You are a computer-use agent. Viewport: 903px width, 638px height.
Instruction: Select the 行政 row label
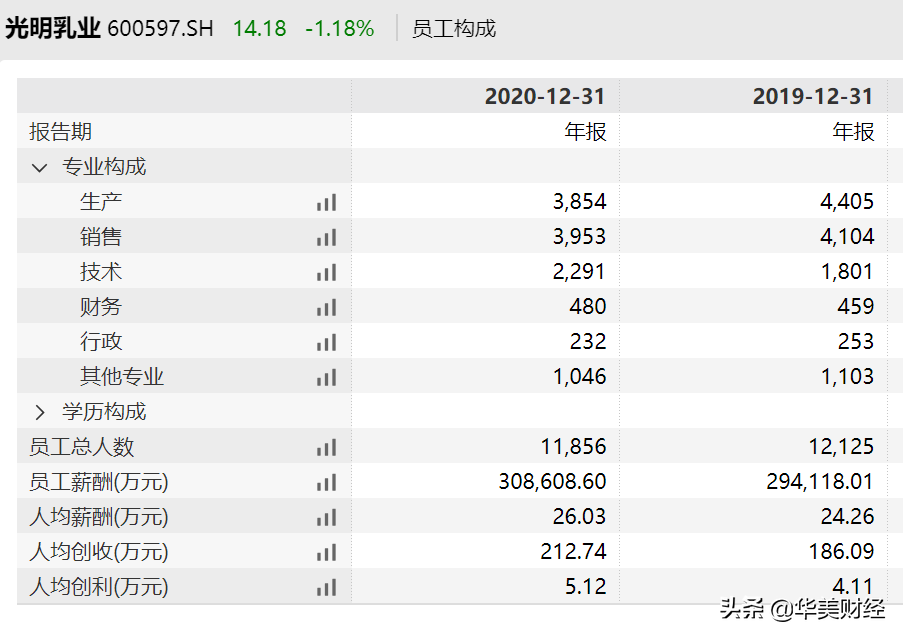pyautogui.click(x=101, y=342)
